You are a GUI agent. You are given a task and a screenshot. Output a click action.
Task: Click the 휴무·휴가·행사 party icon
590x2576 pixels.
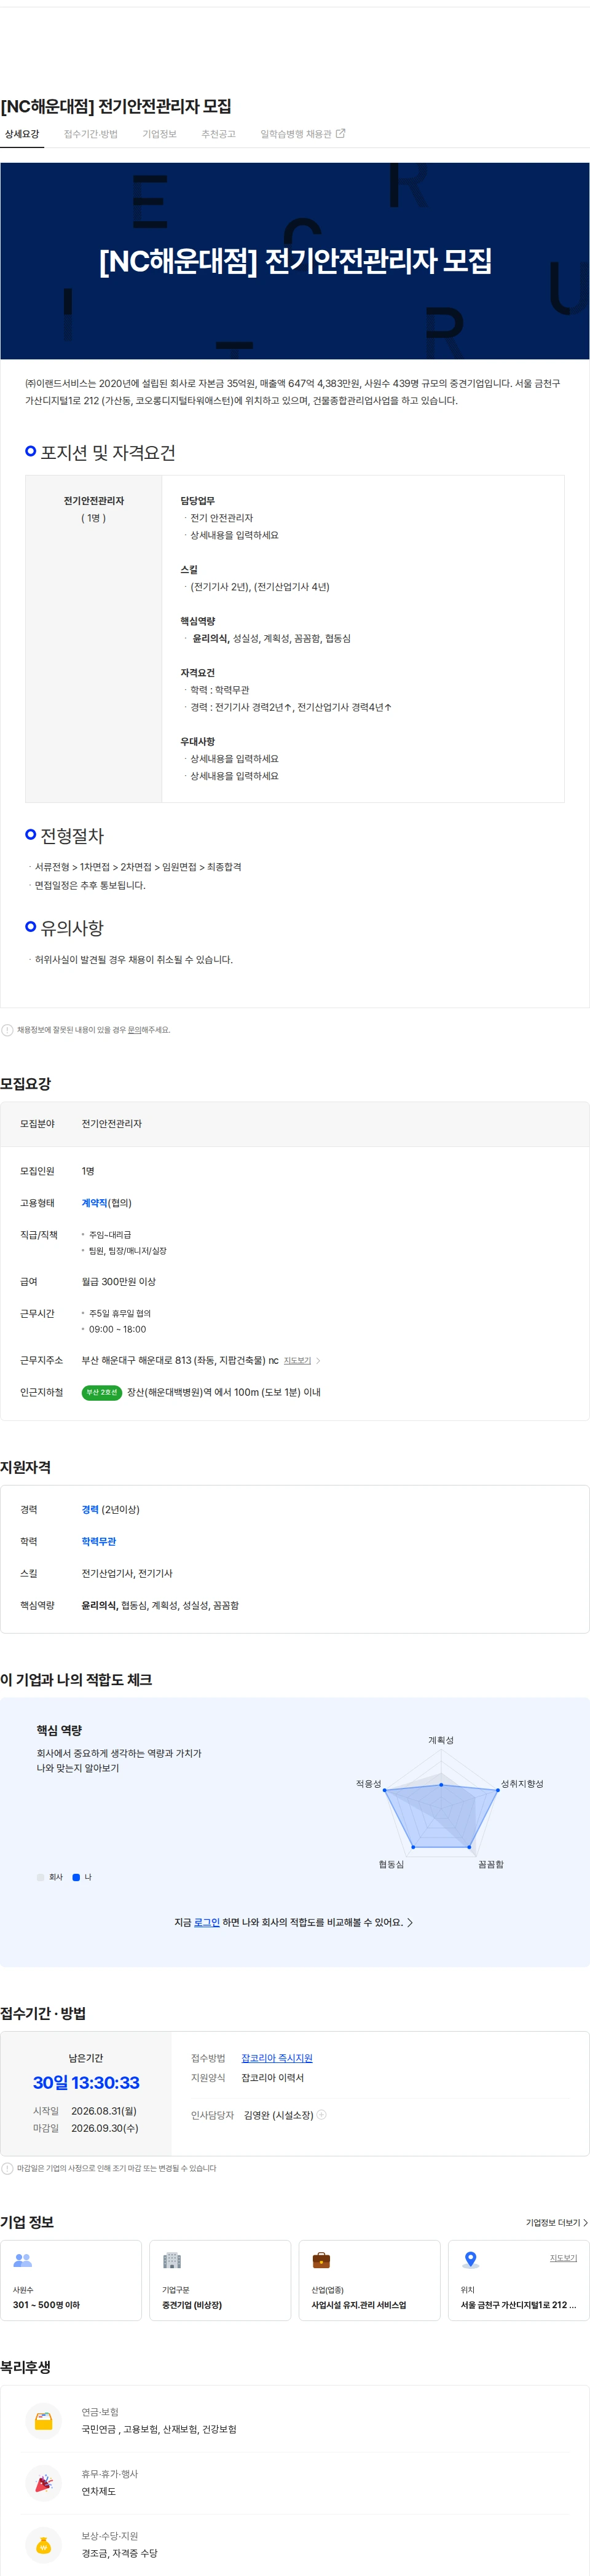(x=43, y=2483)
